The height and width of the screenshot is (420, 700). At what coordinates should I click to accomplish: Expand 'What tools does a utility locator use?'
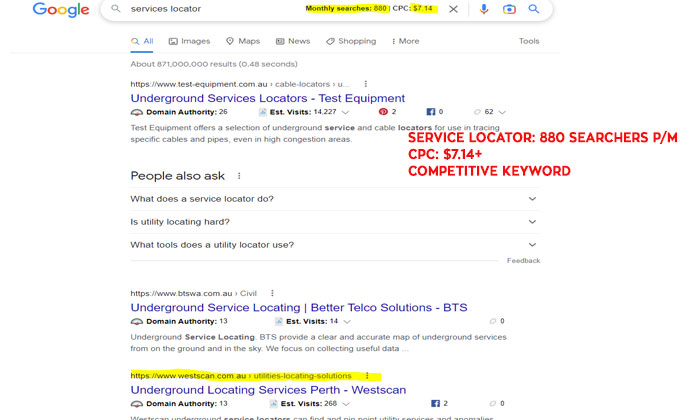(334, 245)
